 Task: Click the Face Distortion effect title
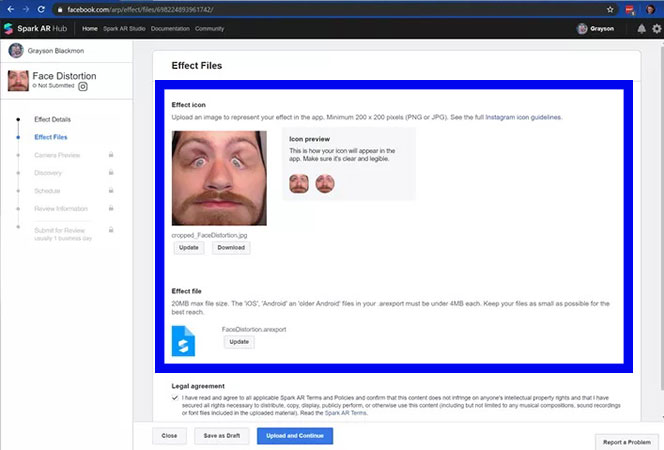pos(64,76)
